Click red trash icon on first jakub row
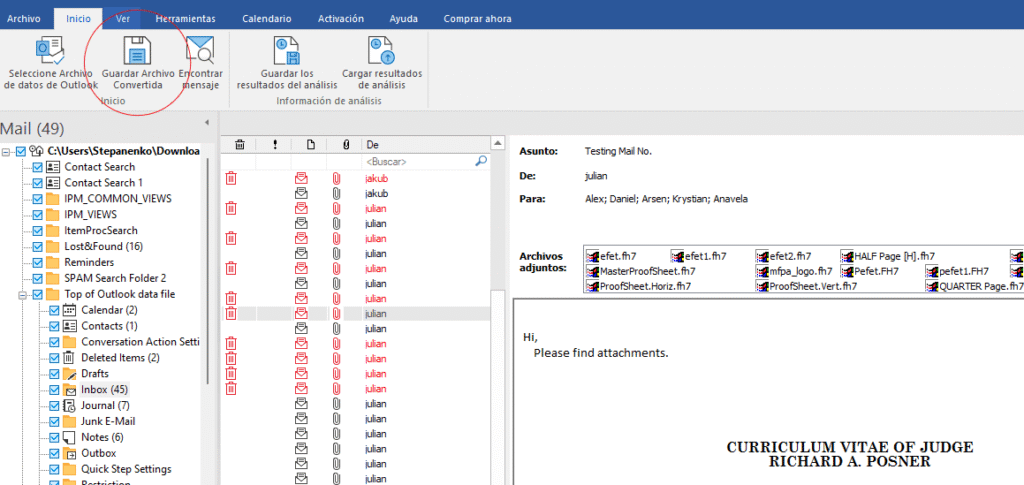1024x485 pixels. tap(231, 178)
